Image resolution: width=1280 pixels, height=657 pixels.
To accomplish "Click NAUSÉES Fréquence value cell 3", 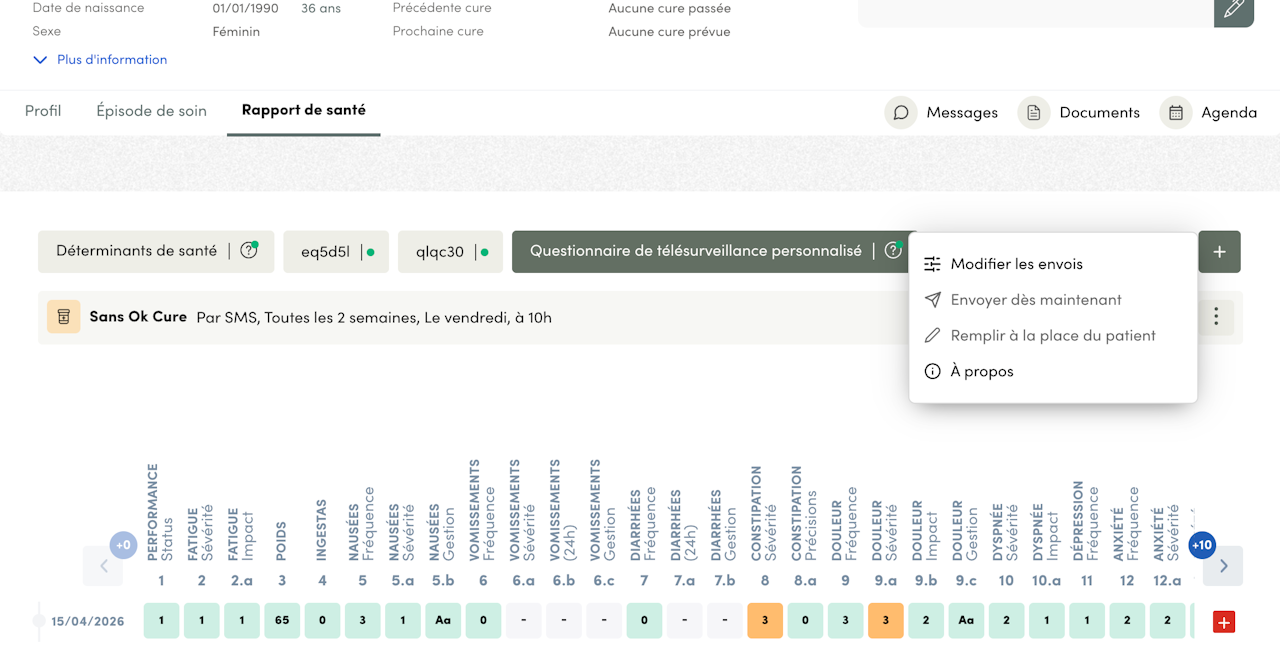I will pyautogui.click(x=363, y=621).
